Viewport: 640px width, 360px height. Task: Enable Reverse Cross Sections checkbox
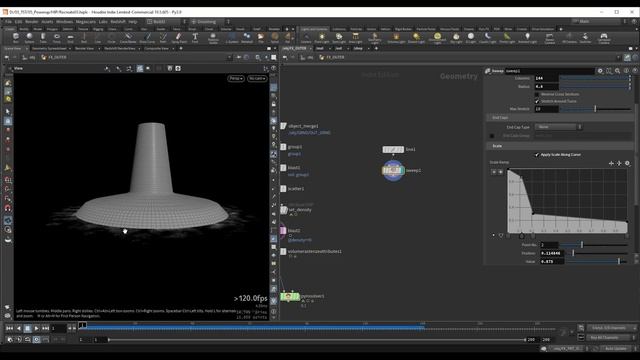(537, 94)
